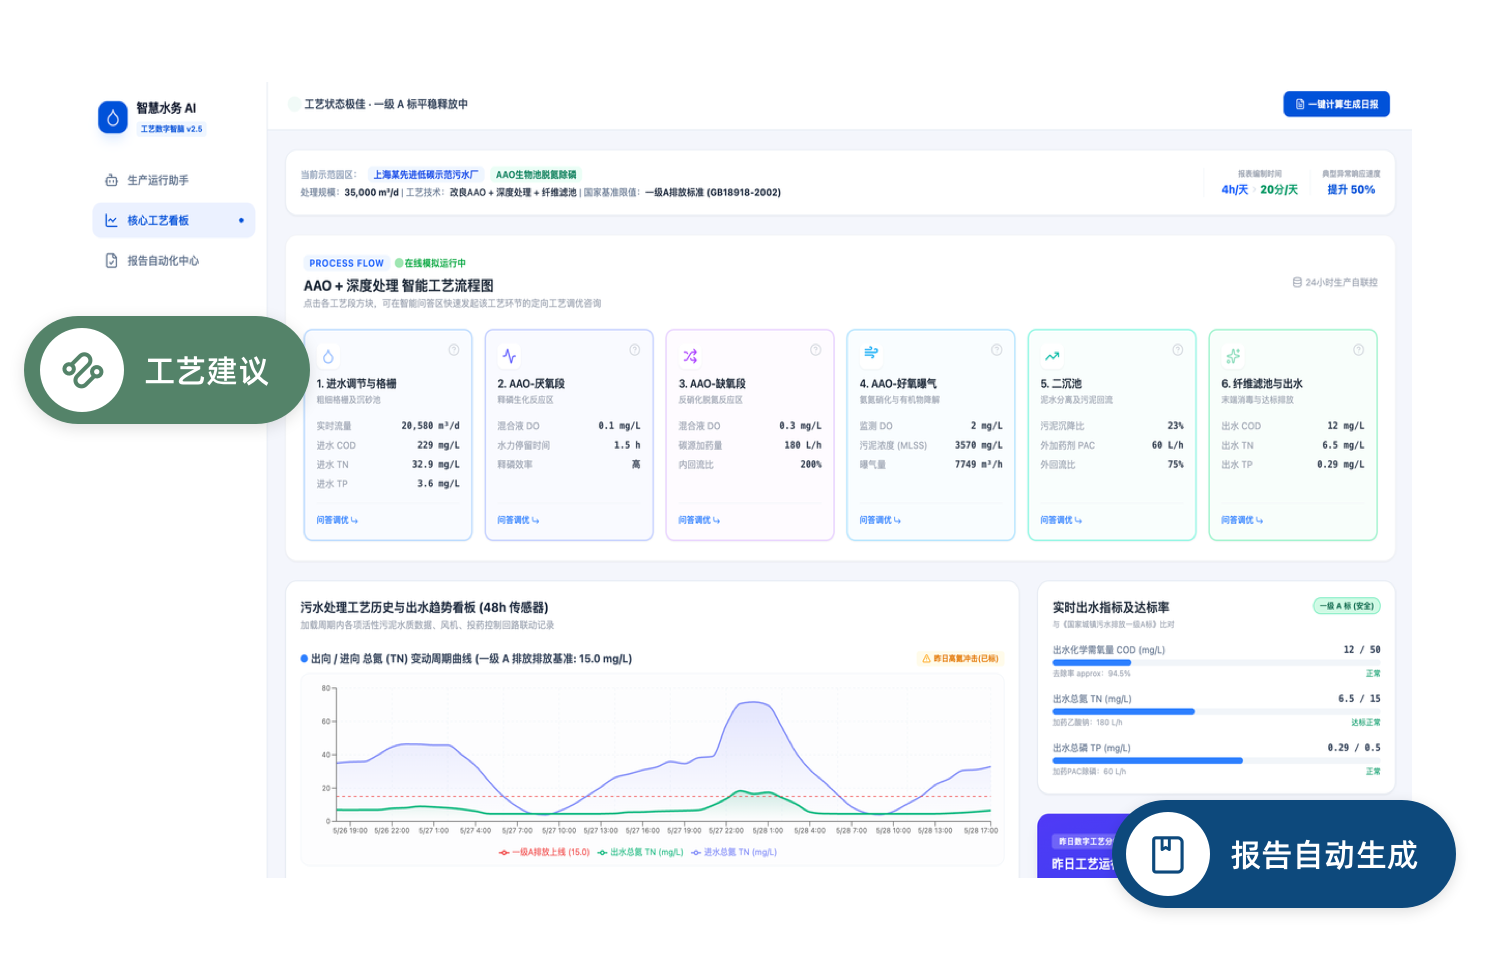Screen dimensions: 1492x960
Task: Click the water drop icon on 进水调节与格栅 card
Action: coord(328,356)
